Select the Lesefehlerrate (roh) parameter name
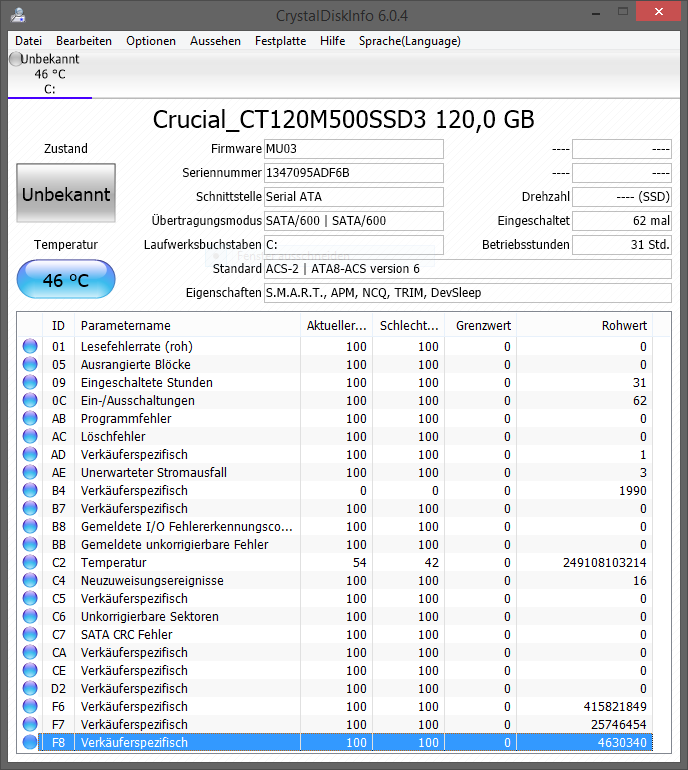 coord(137,347)
